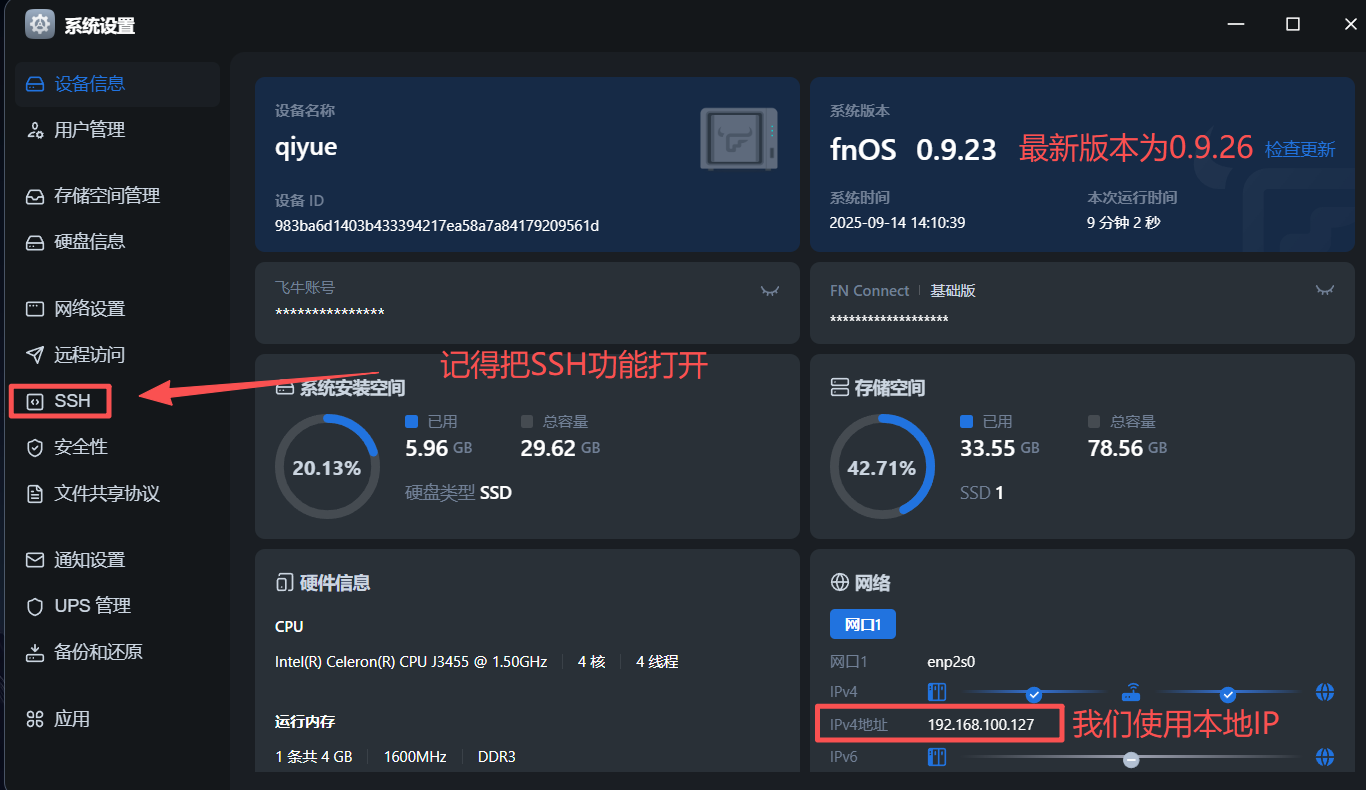Image resolution: width=1366 pixels, height=790 pixels.
Task: Click the 用户管理 person-gear icon
Action: point(35,130)
